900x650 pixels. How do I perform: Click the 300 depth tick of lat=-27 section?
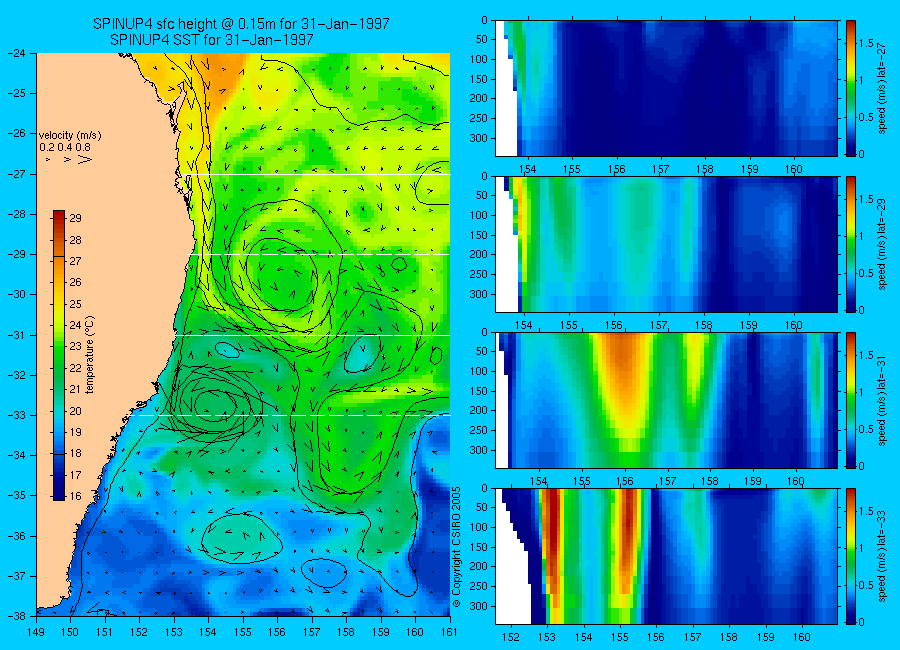pos(479,138)
